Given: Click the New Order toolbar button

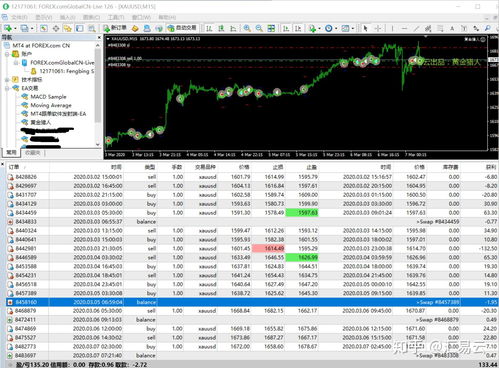Looking at the screenshot, I should (115, 28).
